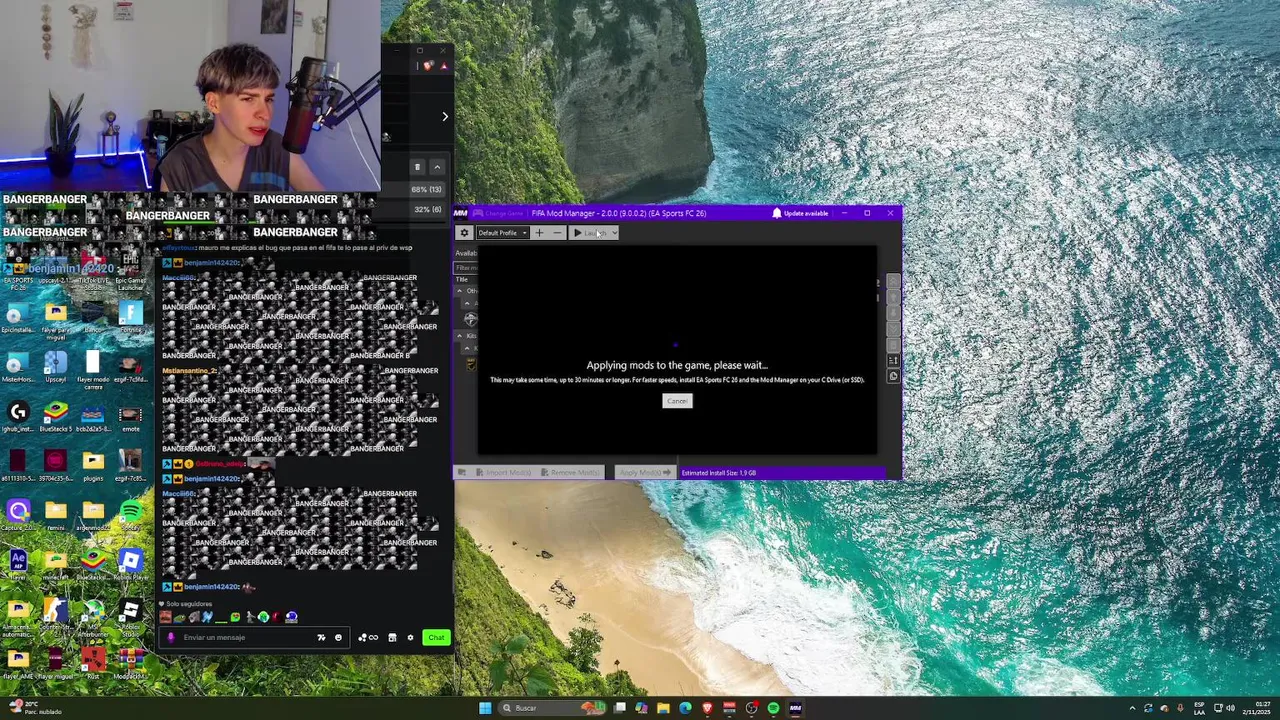This screenshot has width=1280, height=720.
Task: Open Microsoft Edge from taskbar
Action: pyautogui.click(x=685, y=708)
